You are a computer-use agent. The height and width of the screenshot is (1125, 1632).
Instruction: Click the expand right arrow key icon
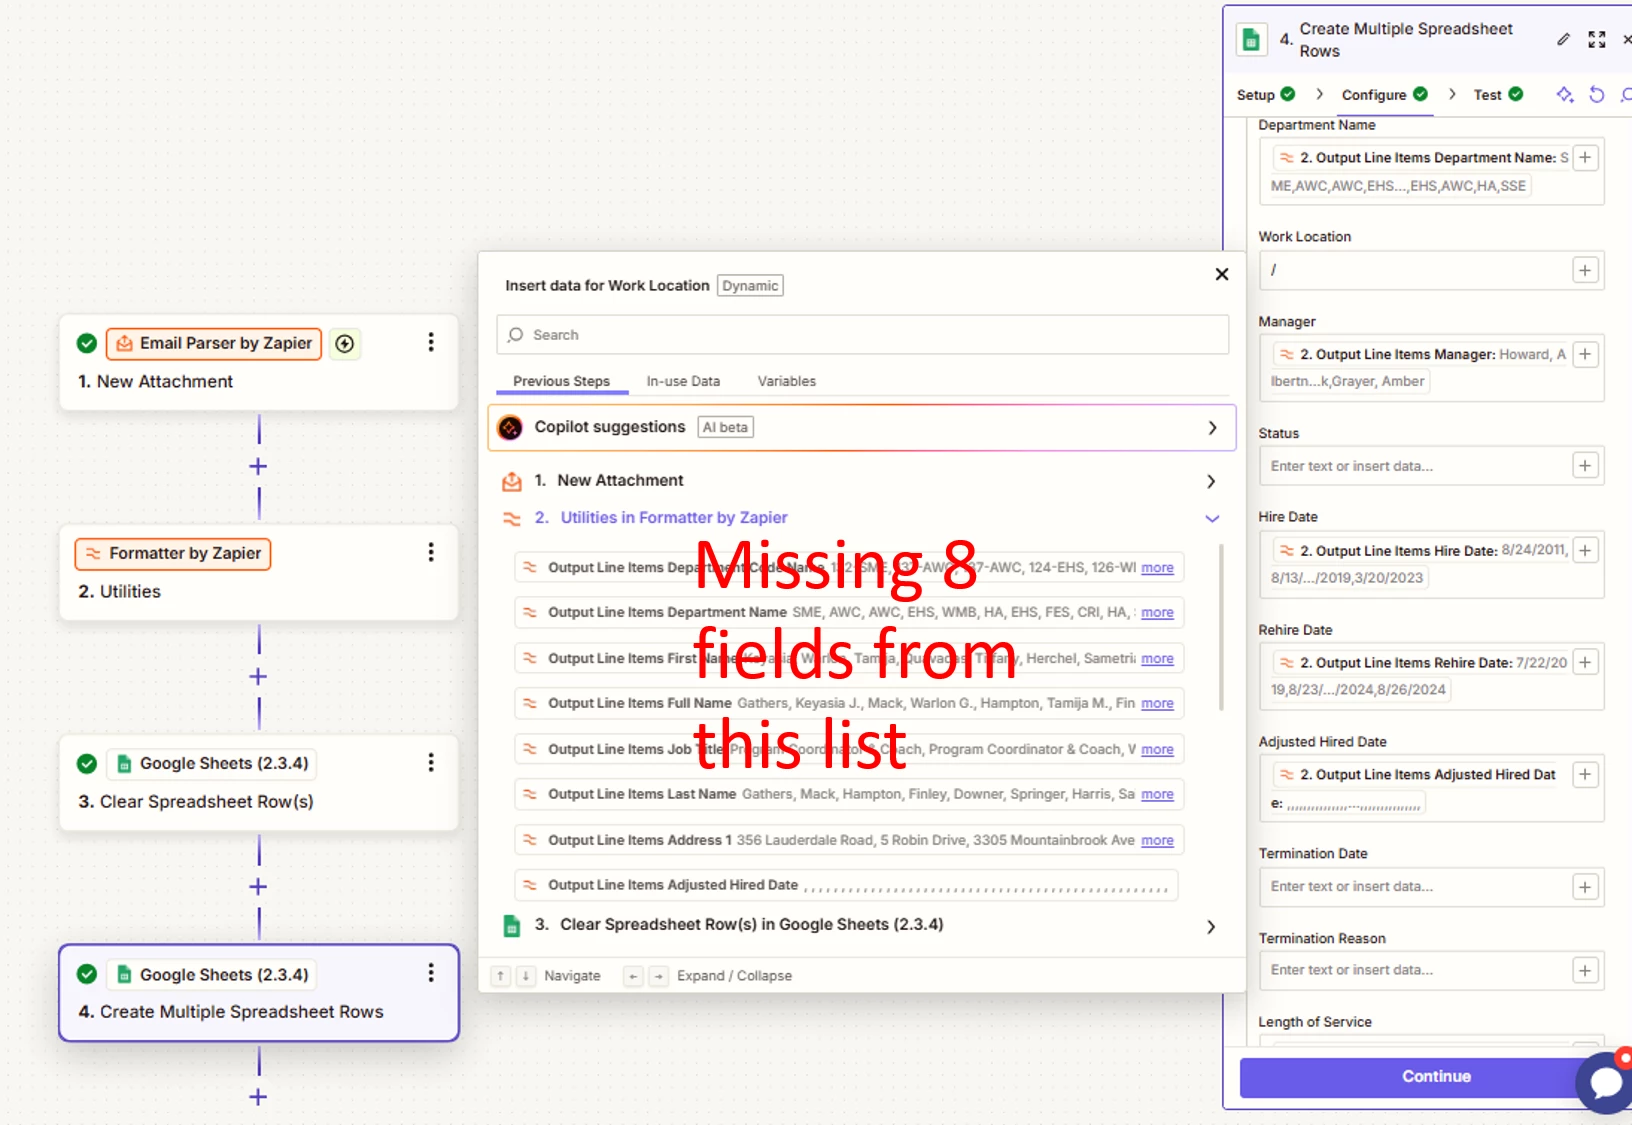(x=658, y=976)
